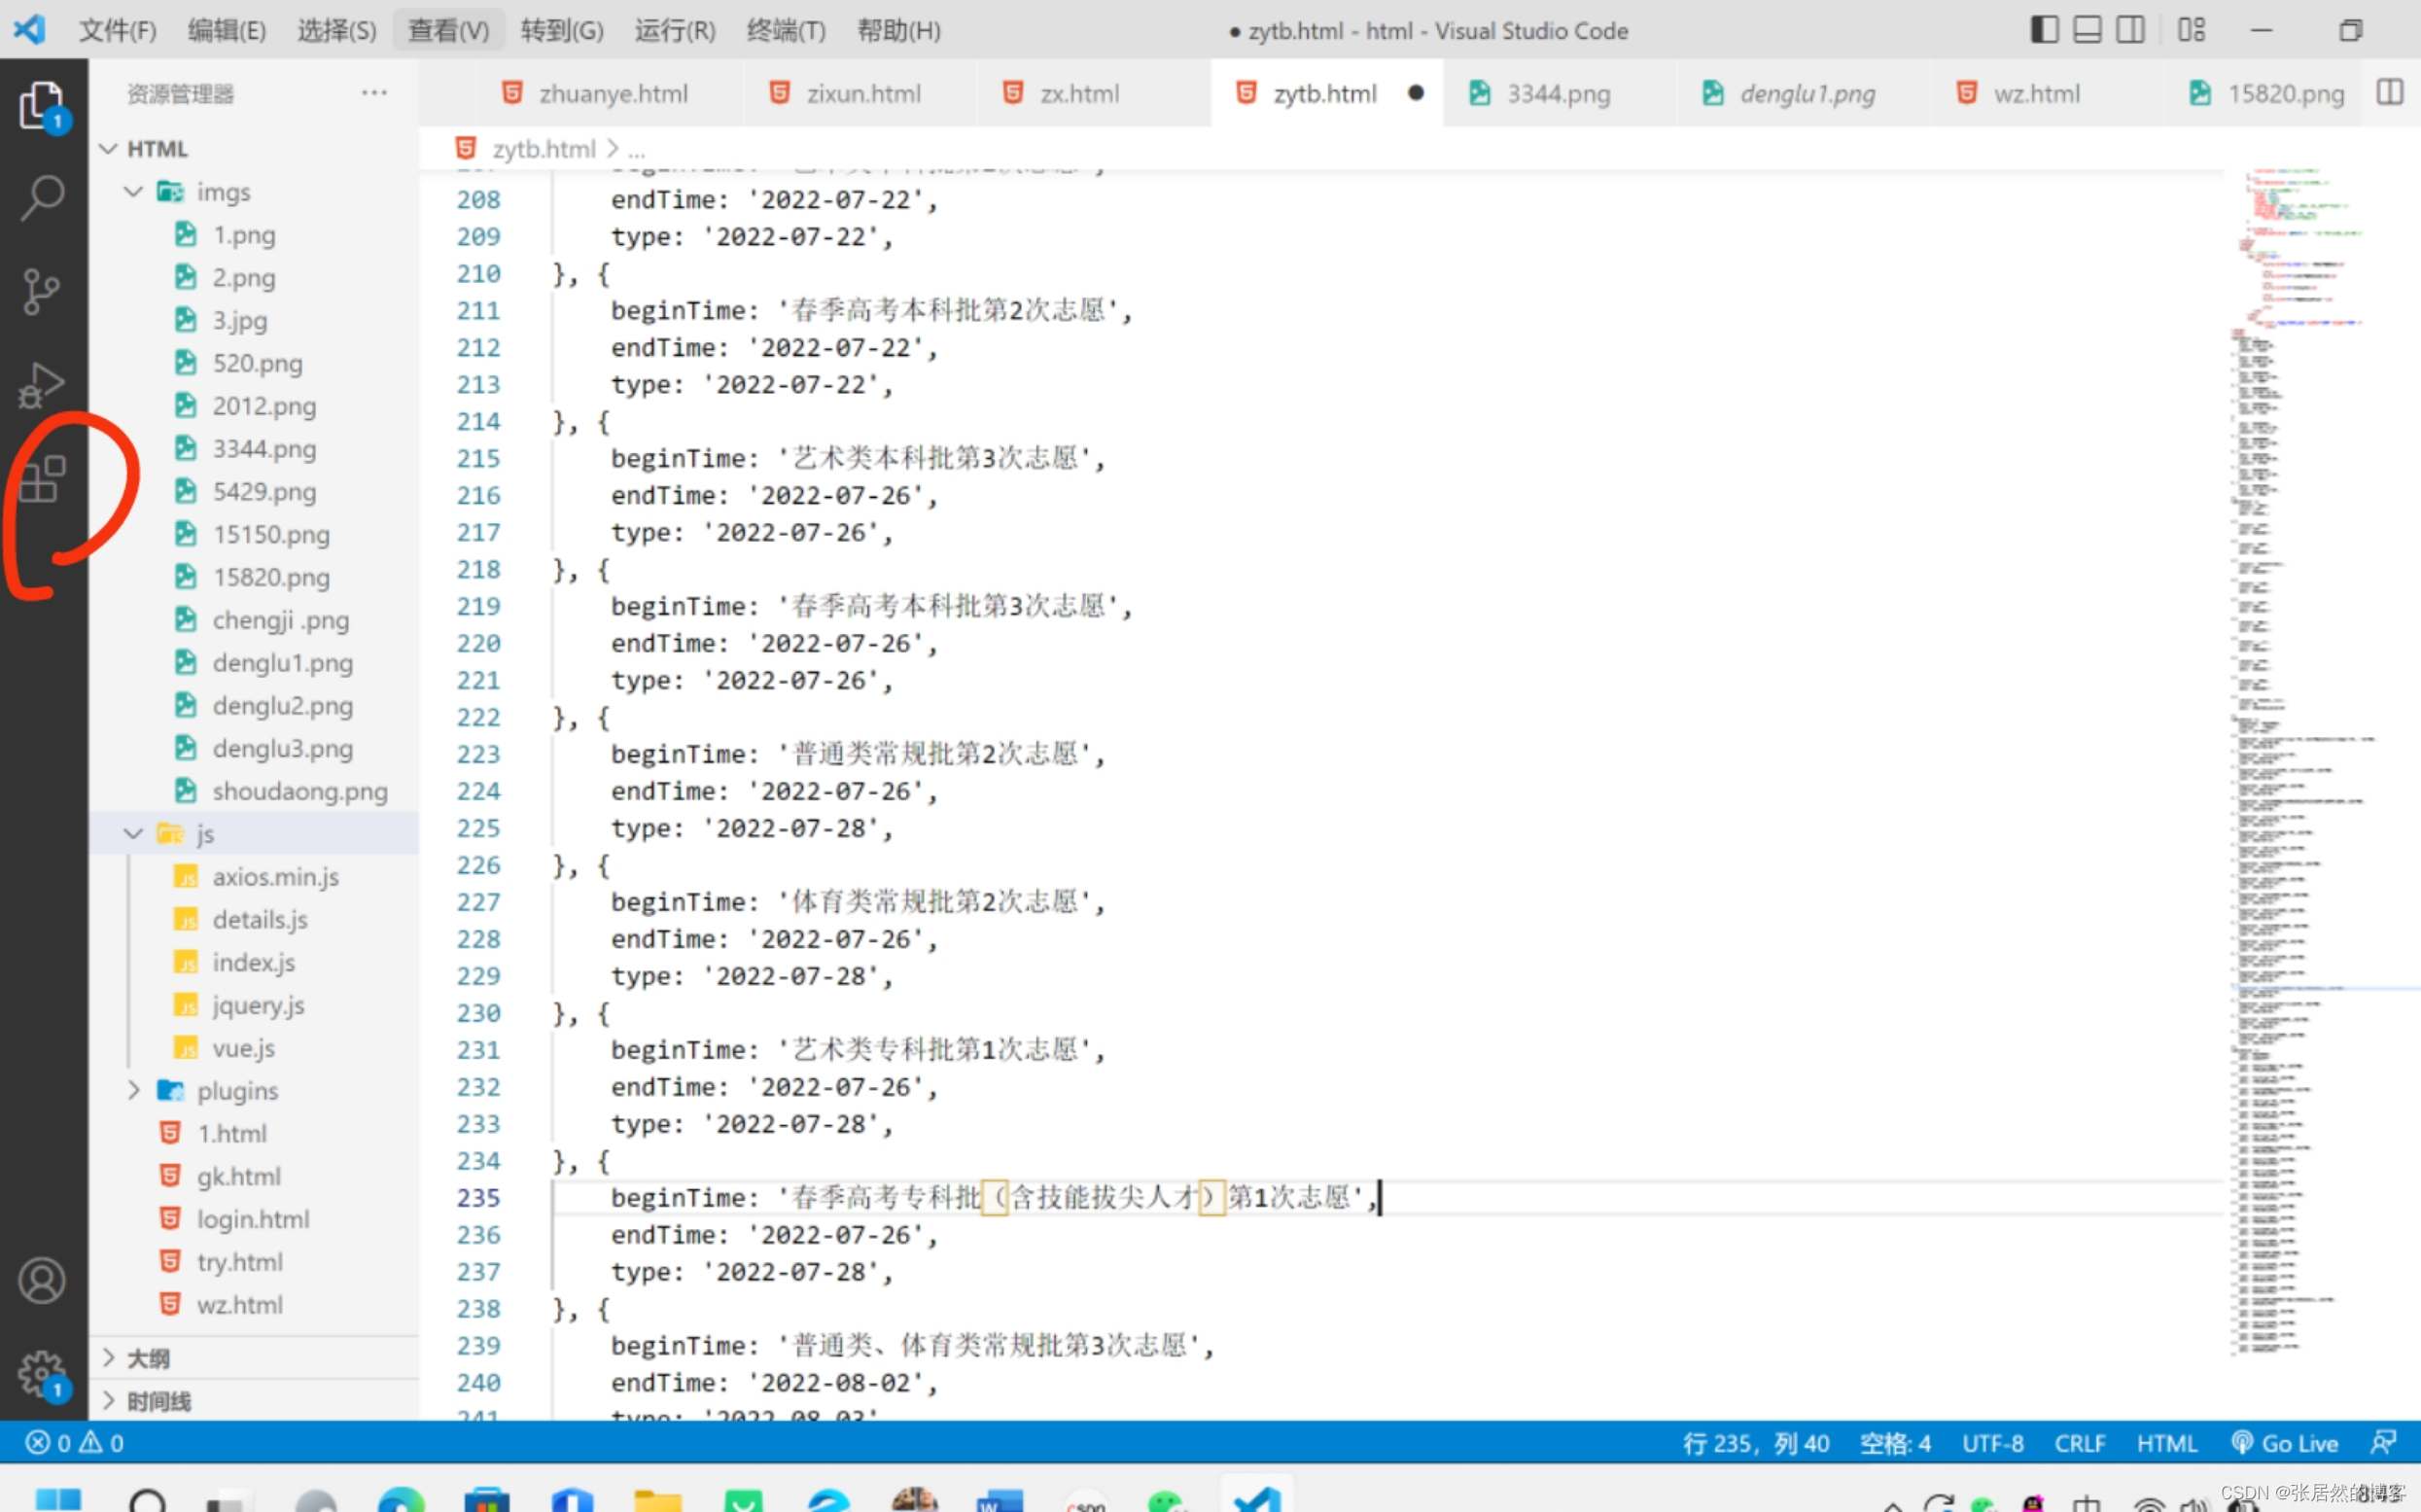The width and height of the screenshot is (2421, 1512).
Task: Split the editor to the right
Action: click(x=2389, y=93)
